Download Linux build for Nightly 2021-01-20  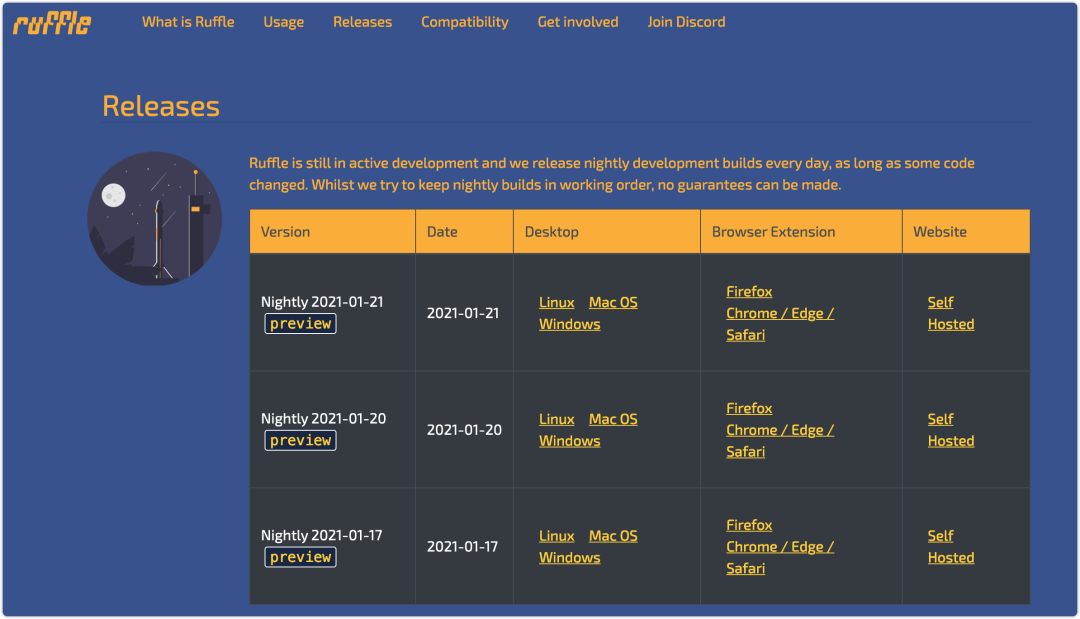click(557, 419)
